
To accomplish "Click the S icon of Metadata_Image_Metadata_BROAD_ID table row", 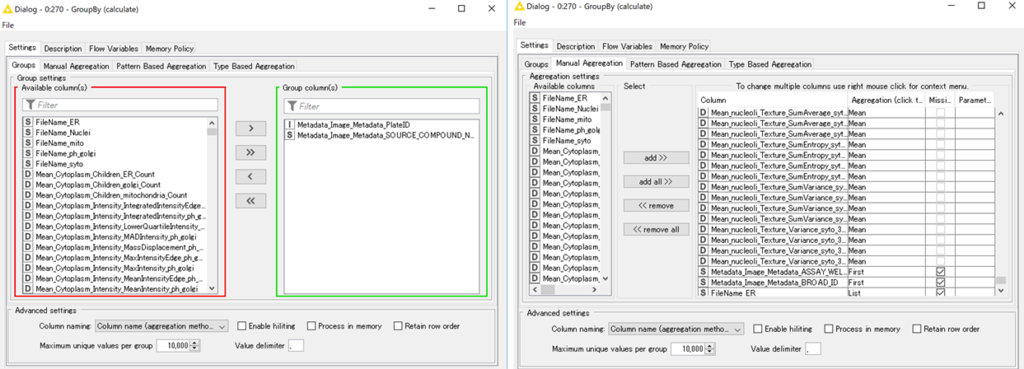I will [703, 282].
